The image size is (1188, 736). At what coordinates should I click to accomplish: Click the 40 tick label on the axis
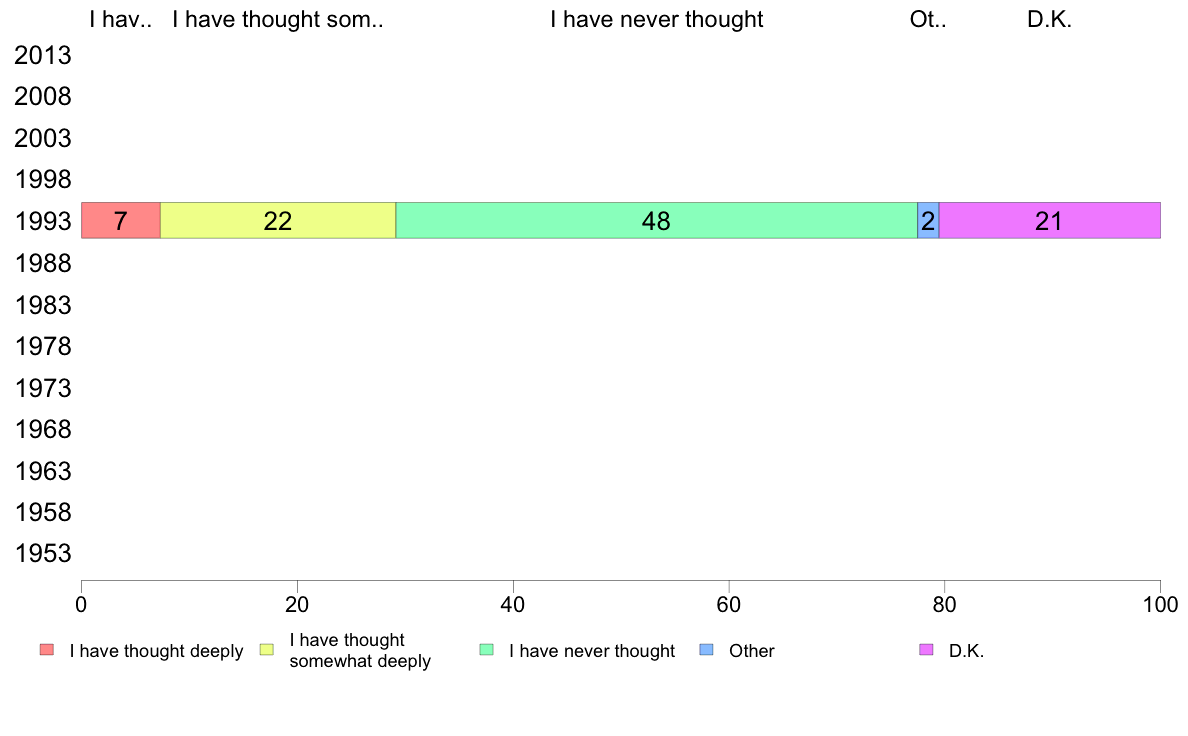(513, 604)
